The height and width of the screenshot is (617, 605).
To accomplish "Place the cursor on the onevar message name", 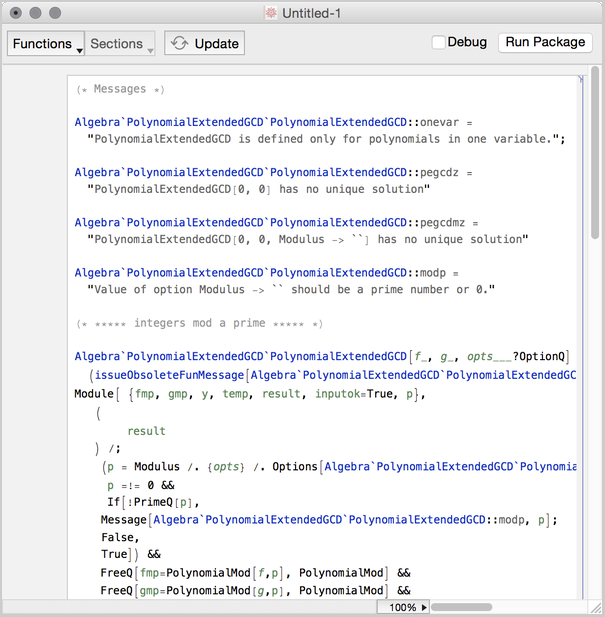I will click(441, 122).
